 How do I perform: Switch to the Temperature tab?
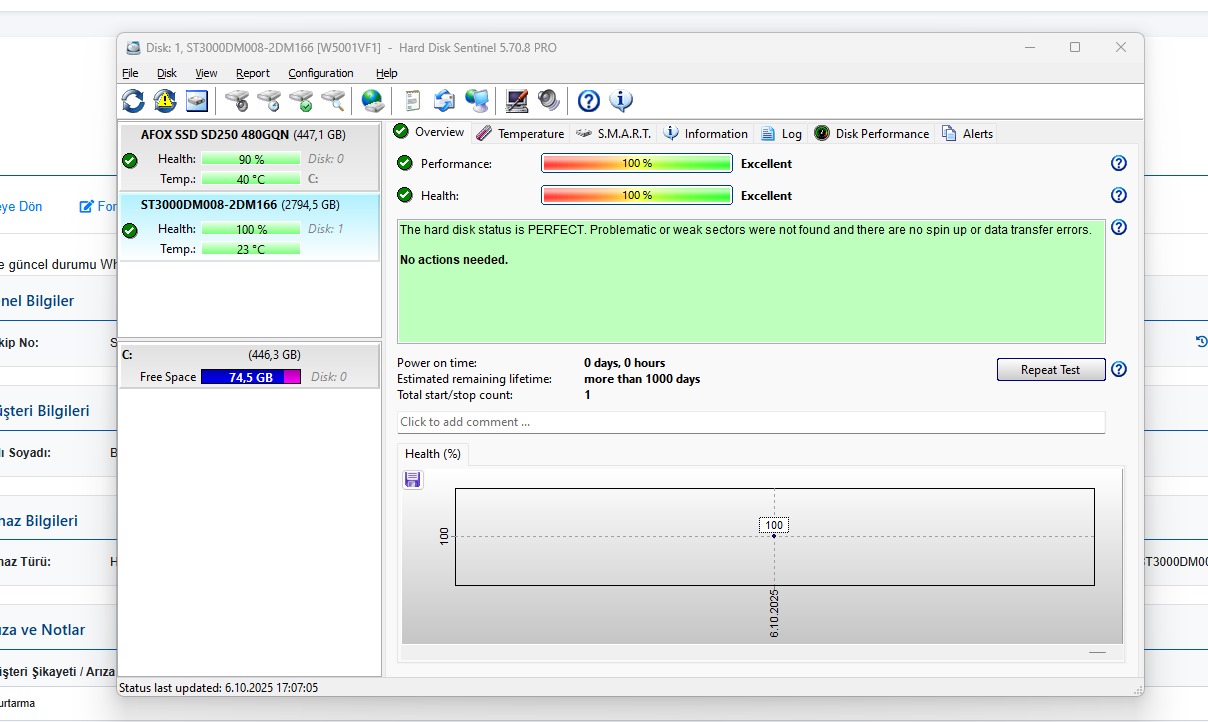click(520, 133)
